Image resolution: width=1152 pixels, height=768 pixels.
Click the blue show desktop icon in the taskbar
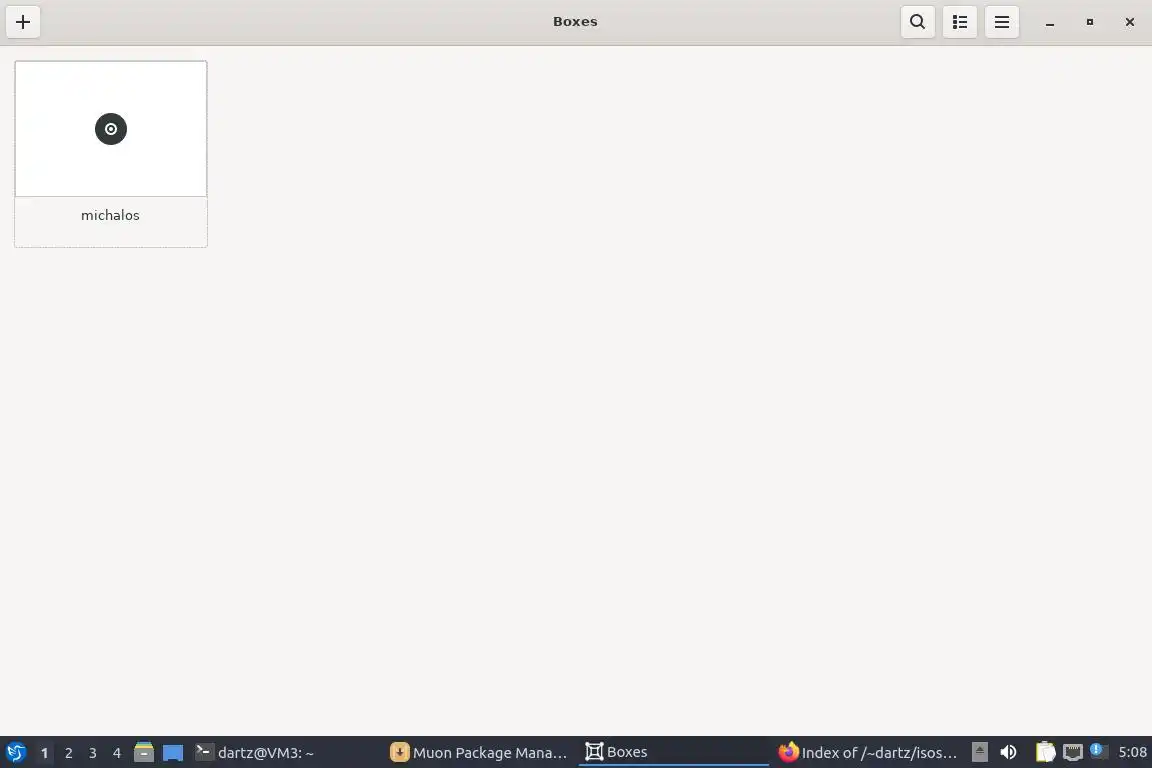173,753
